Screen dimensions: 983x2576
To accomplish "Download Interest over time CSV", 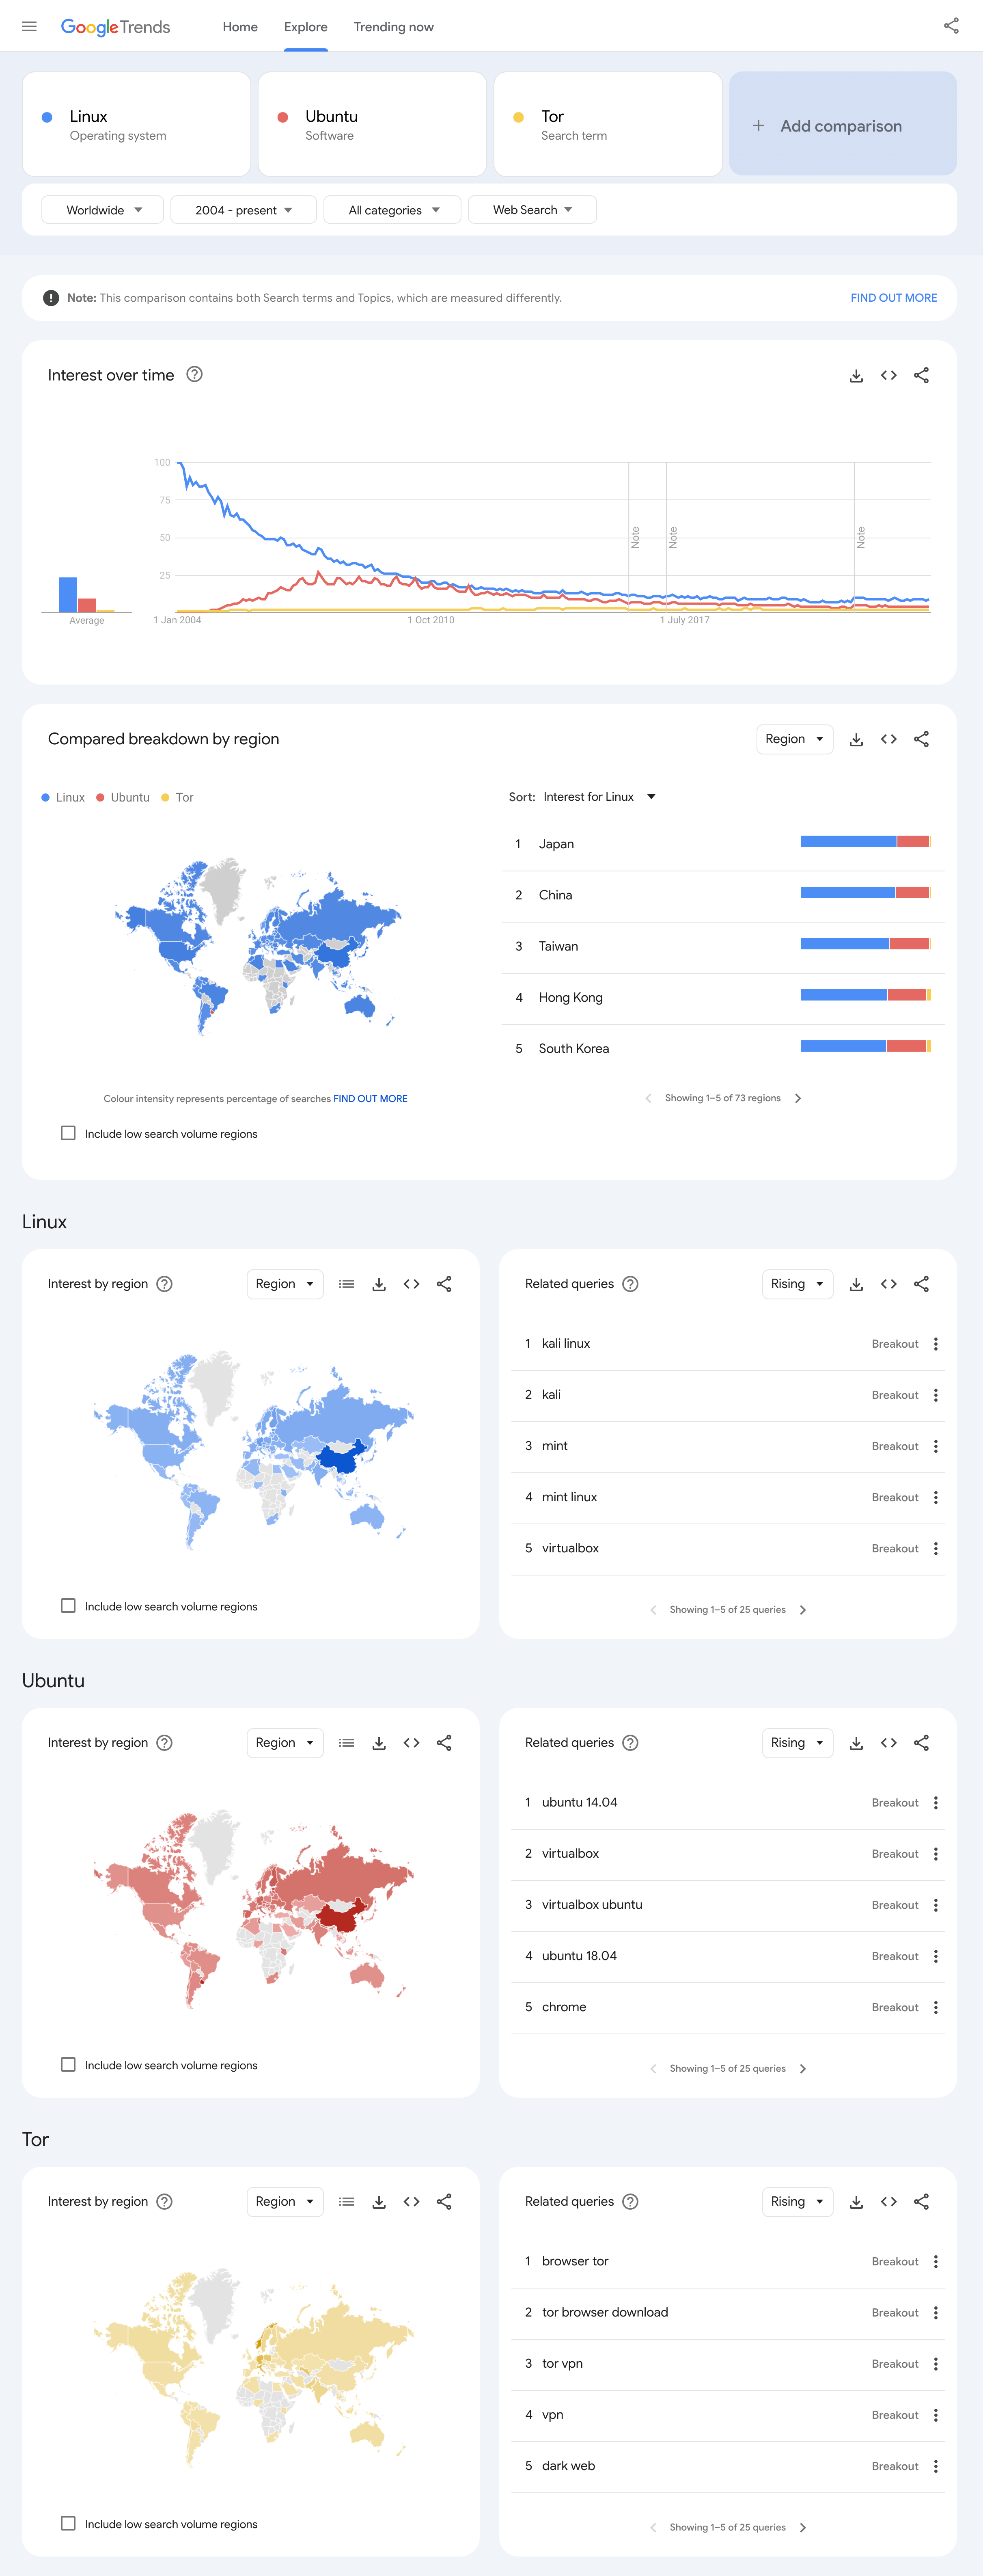I will [856, 375].
